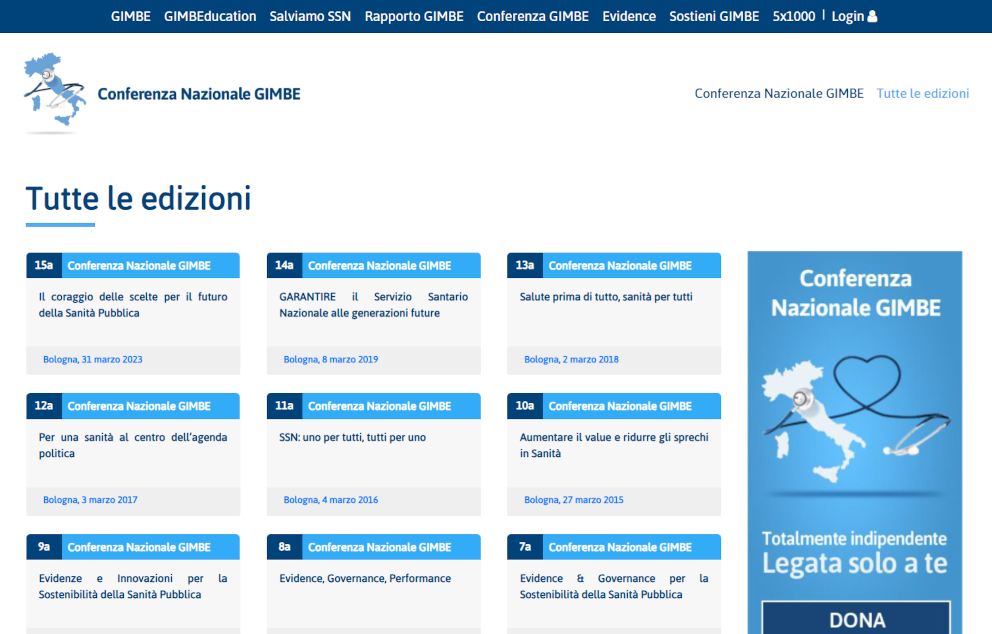Click 'Aumentare il value e ridurre' title
The image size is (992, 634).
click(614, 445)
